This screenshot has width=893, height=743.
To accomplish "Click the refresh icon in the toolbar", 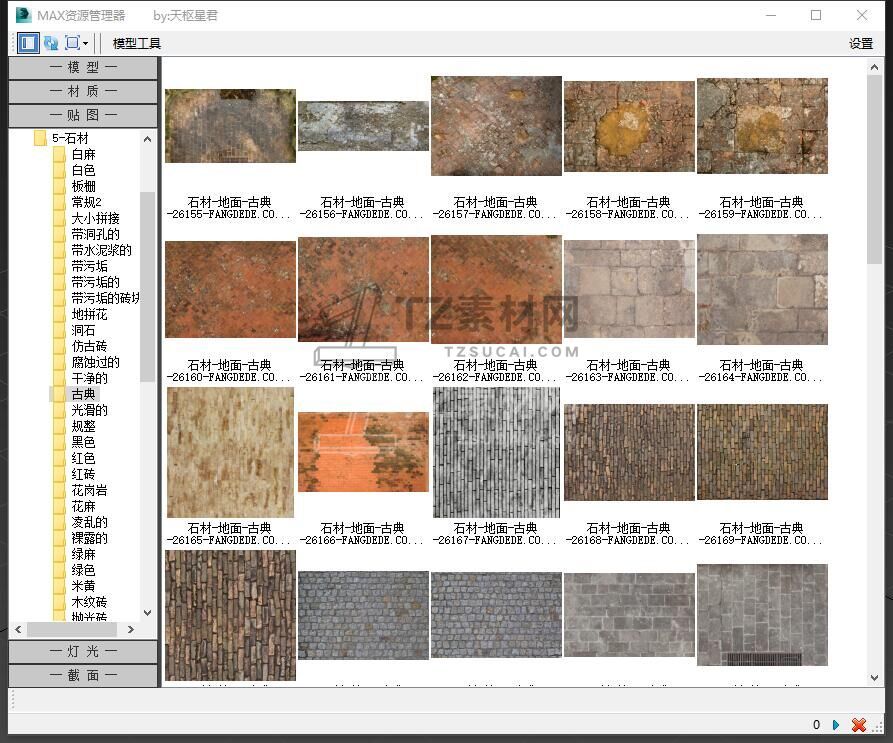I will (x=51, y=43).
